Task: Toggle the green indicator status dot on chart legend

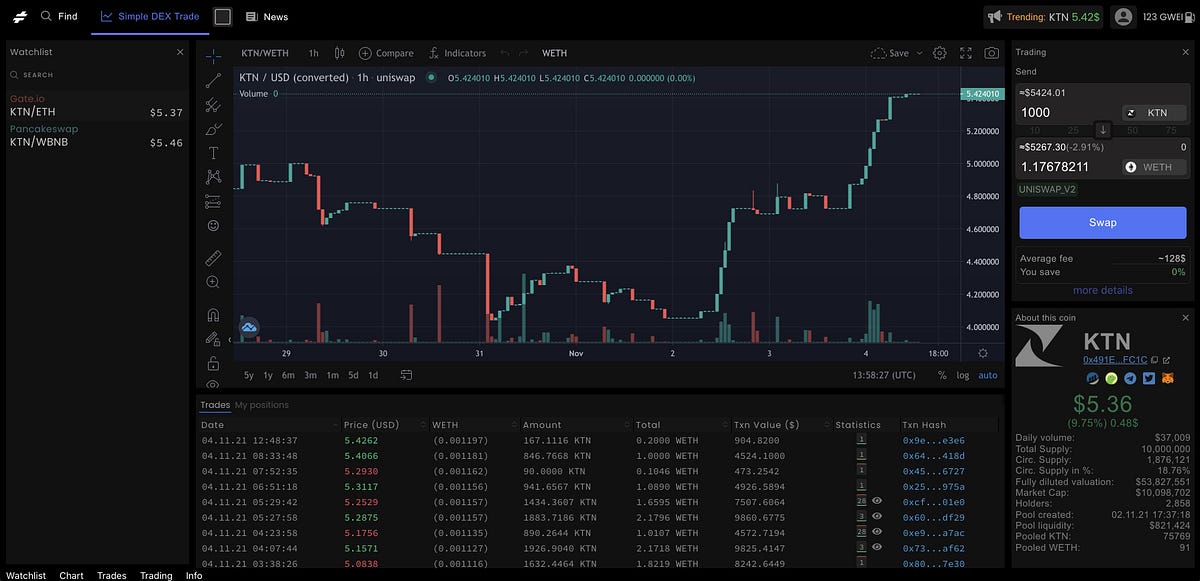Action: 431,77
